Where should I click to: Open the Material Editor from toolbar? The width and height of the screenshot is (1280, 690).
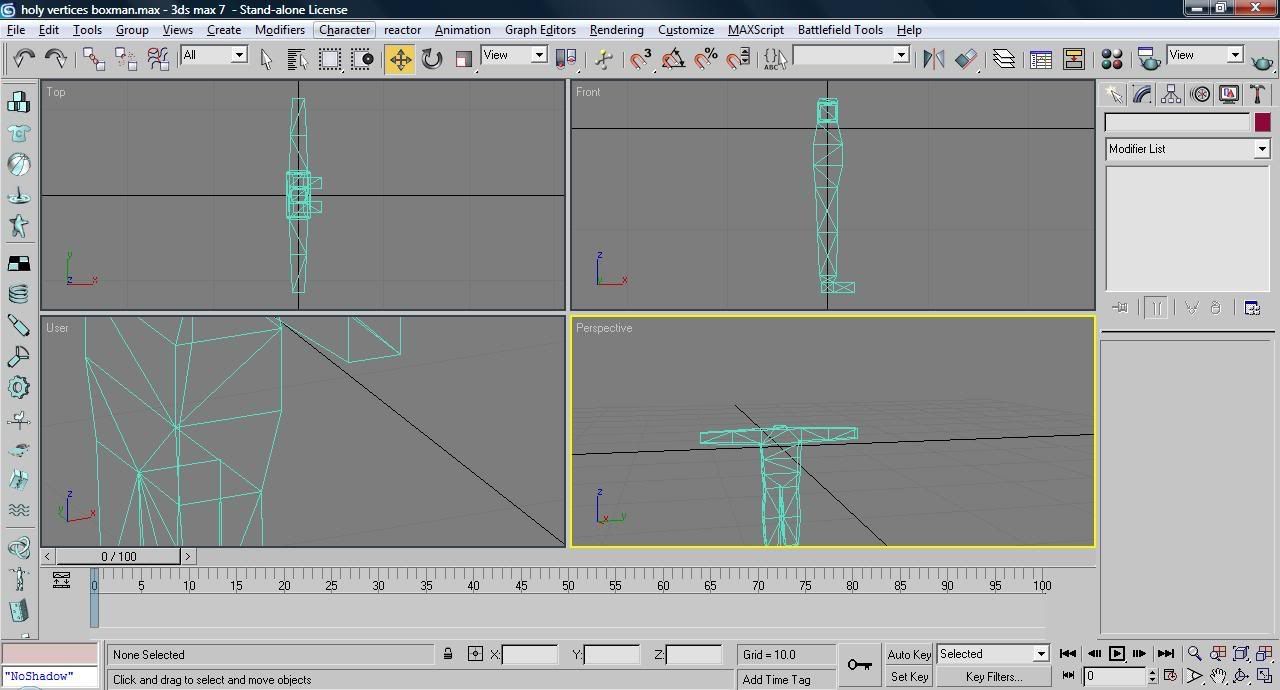pyautogui.click(x=1111, y=59)
